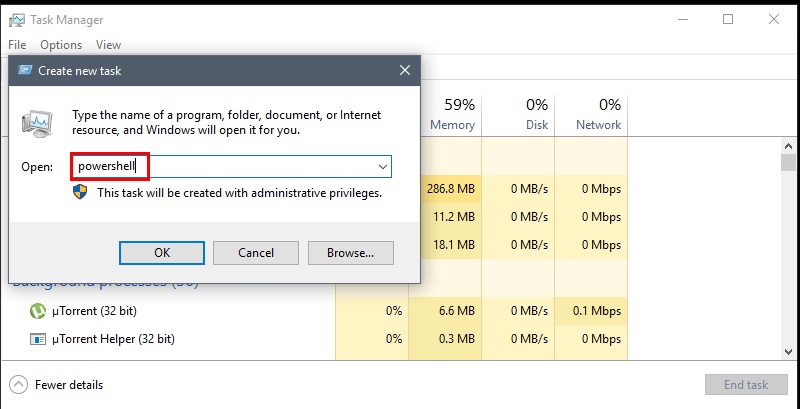Click the Fewer details arrow icon
The height and width of the screenshot is (409, 800).
coord(18,385)
